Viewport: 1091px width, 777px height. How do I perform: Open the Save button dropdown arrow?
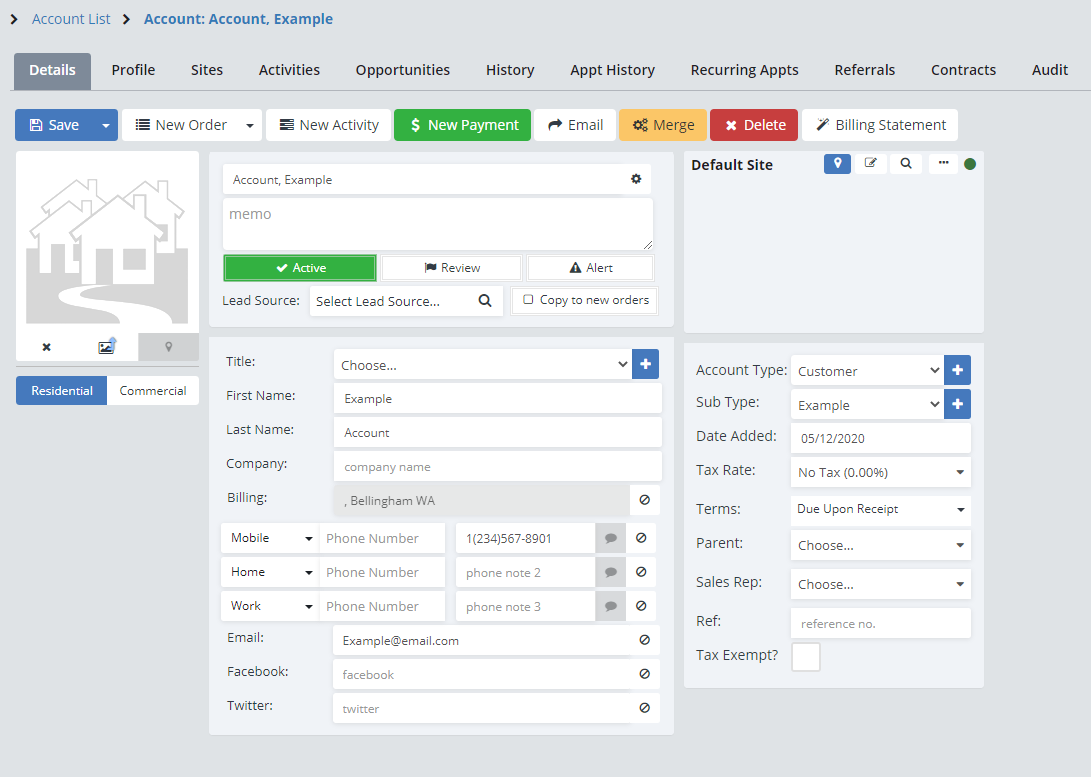(105, 125)
